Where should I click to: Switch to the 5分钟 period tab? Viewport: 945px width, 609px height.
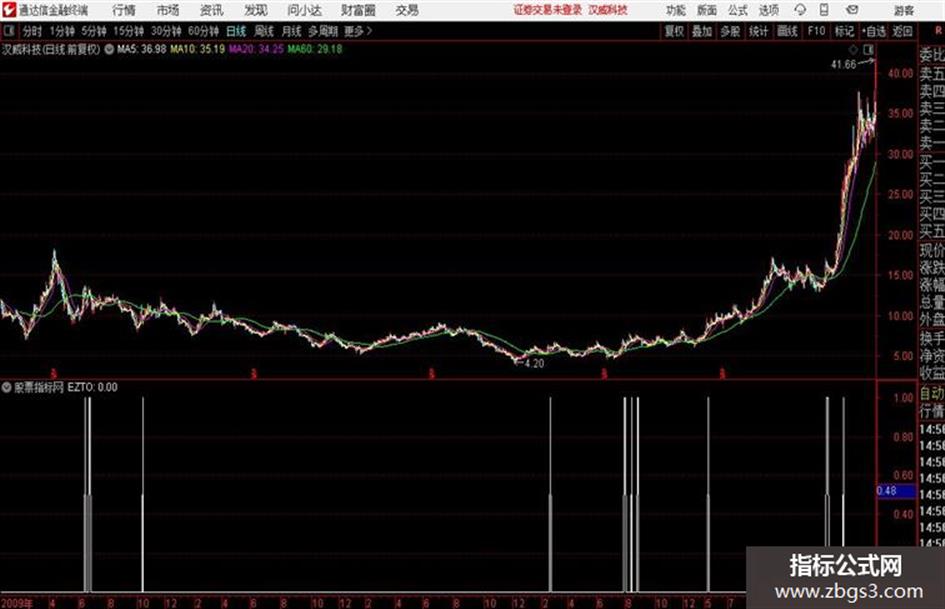pyautogui.click(x=94, y=31)
